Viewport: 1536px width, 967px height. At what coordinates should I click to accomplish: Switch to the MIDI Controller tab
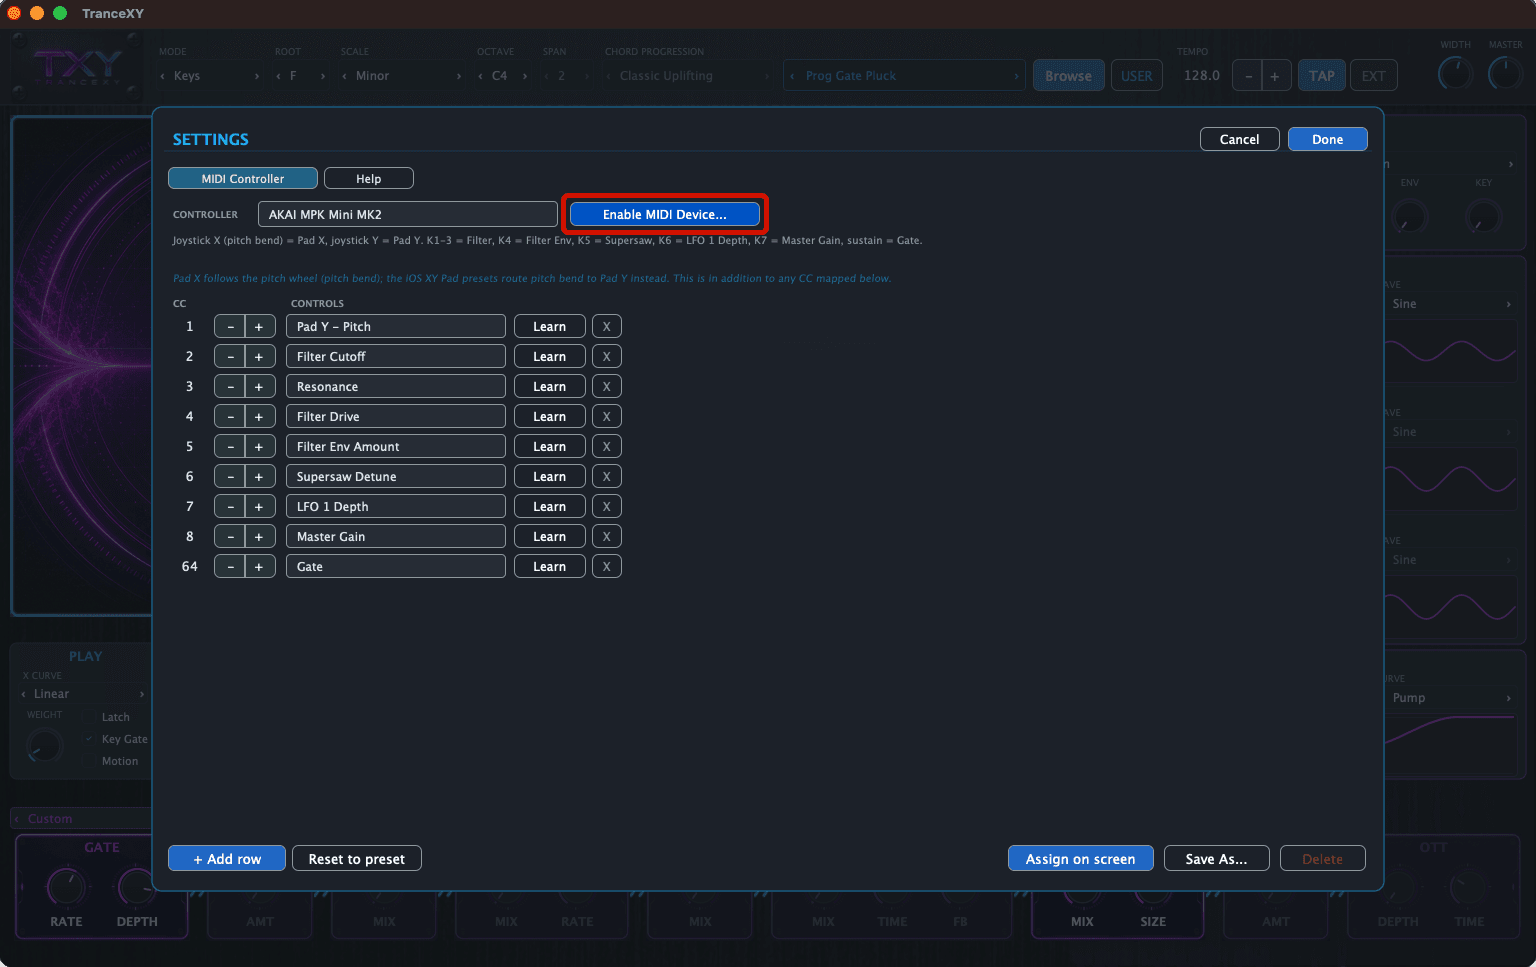coord(243,178)
